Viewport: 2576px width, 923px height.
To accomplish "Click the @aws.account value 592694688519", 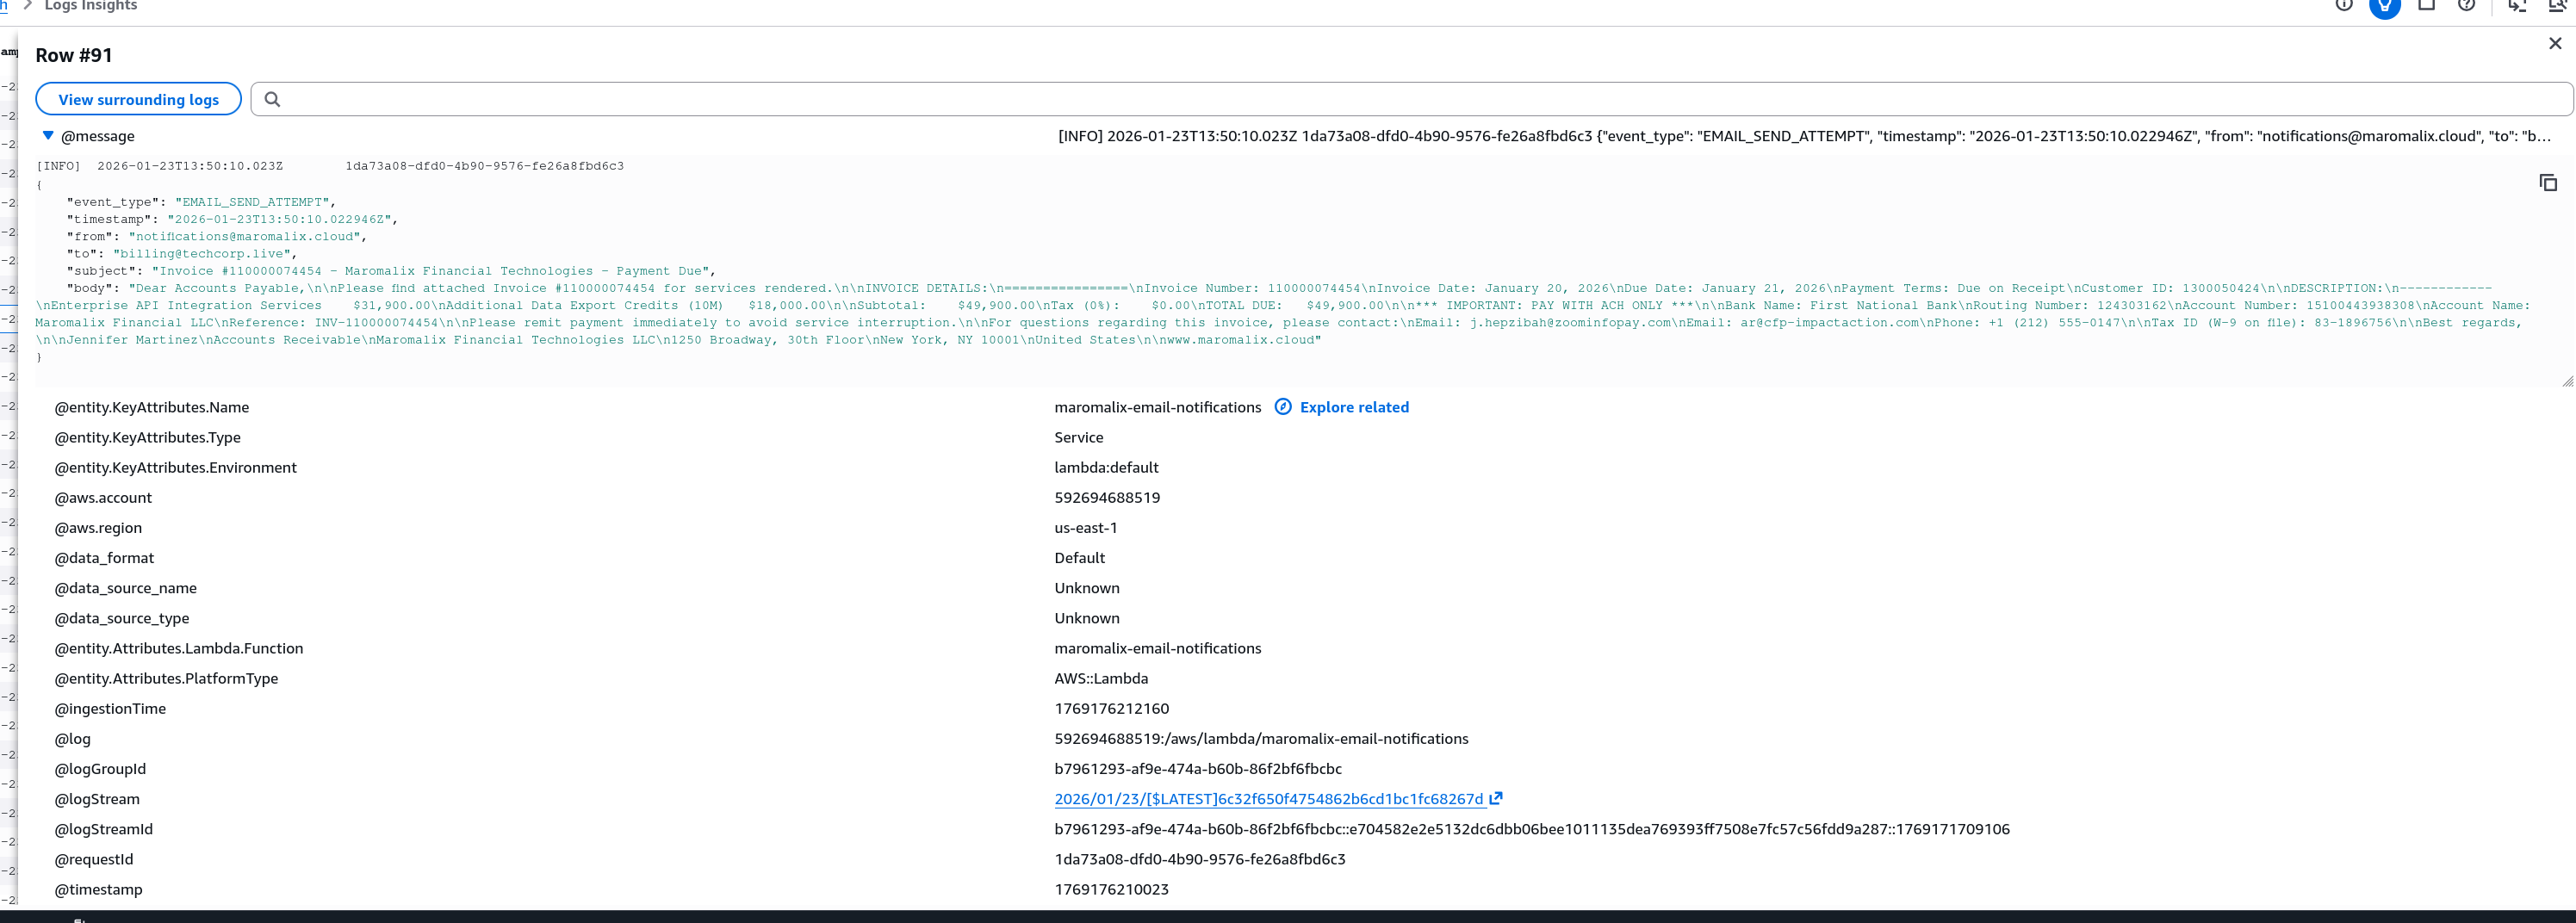I will click(x=1107, y=497).
